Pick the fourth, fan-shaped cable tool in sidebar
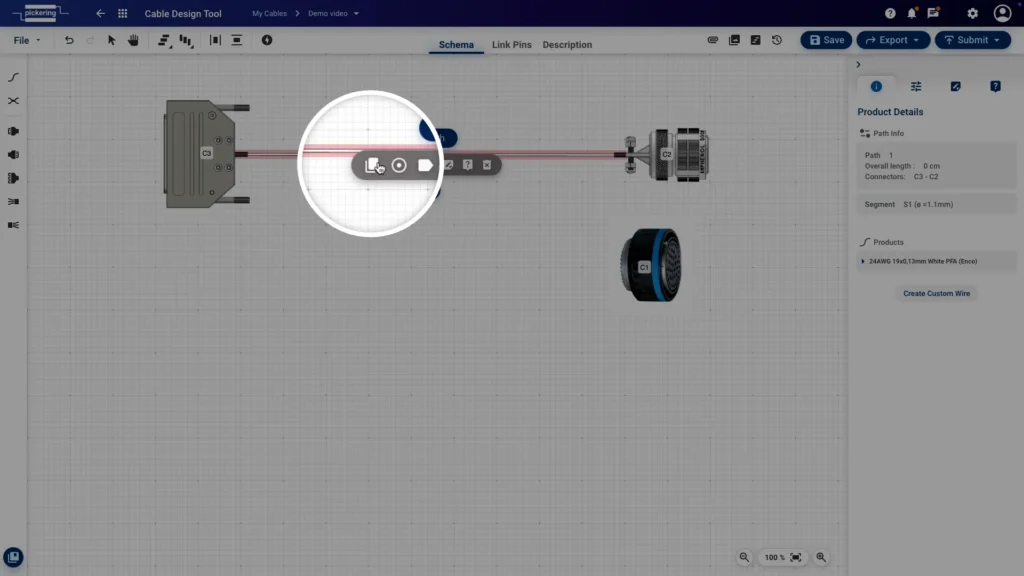This screenshot has width=1024, height=576. 13,202
